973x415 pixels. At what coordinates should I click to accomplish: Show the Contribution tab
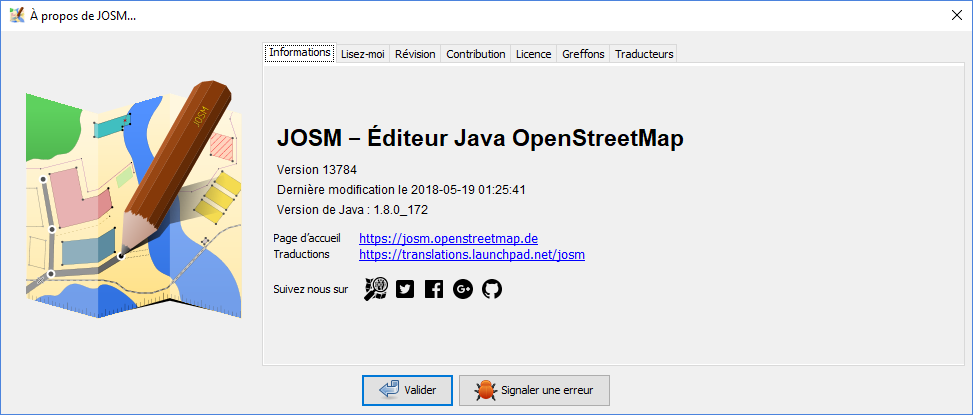tap(476, 54)
